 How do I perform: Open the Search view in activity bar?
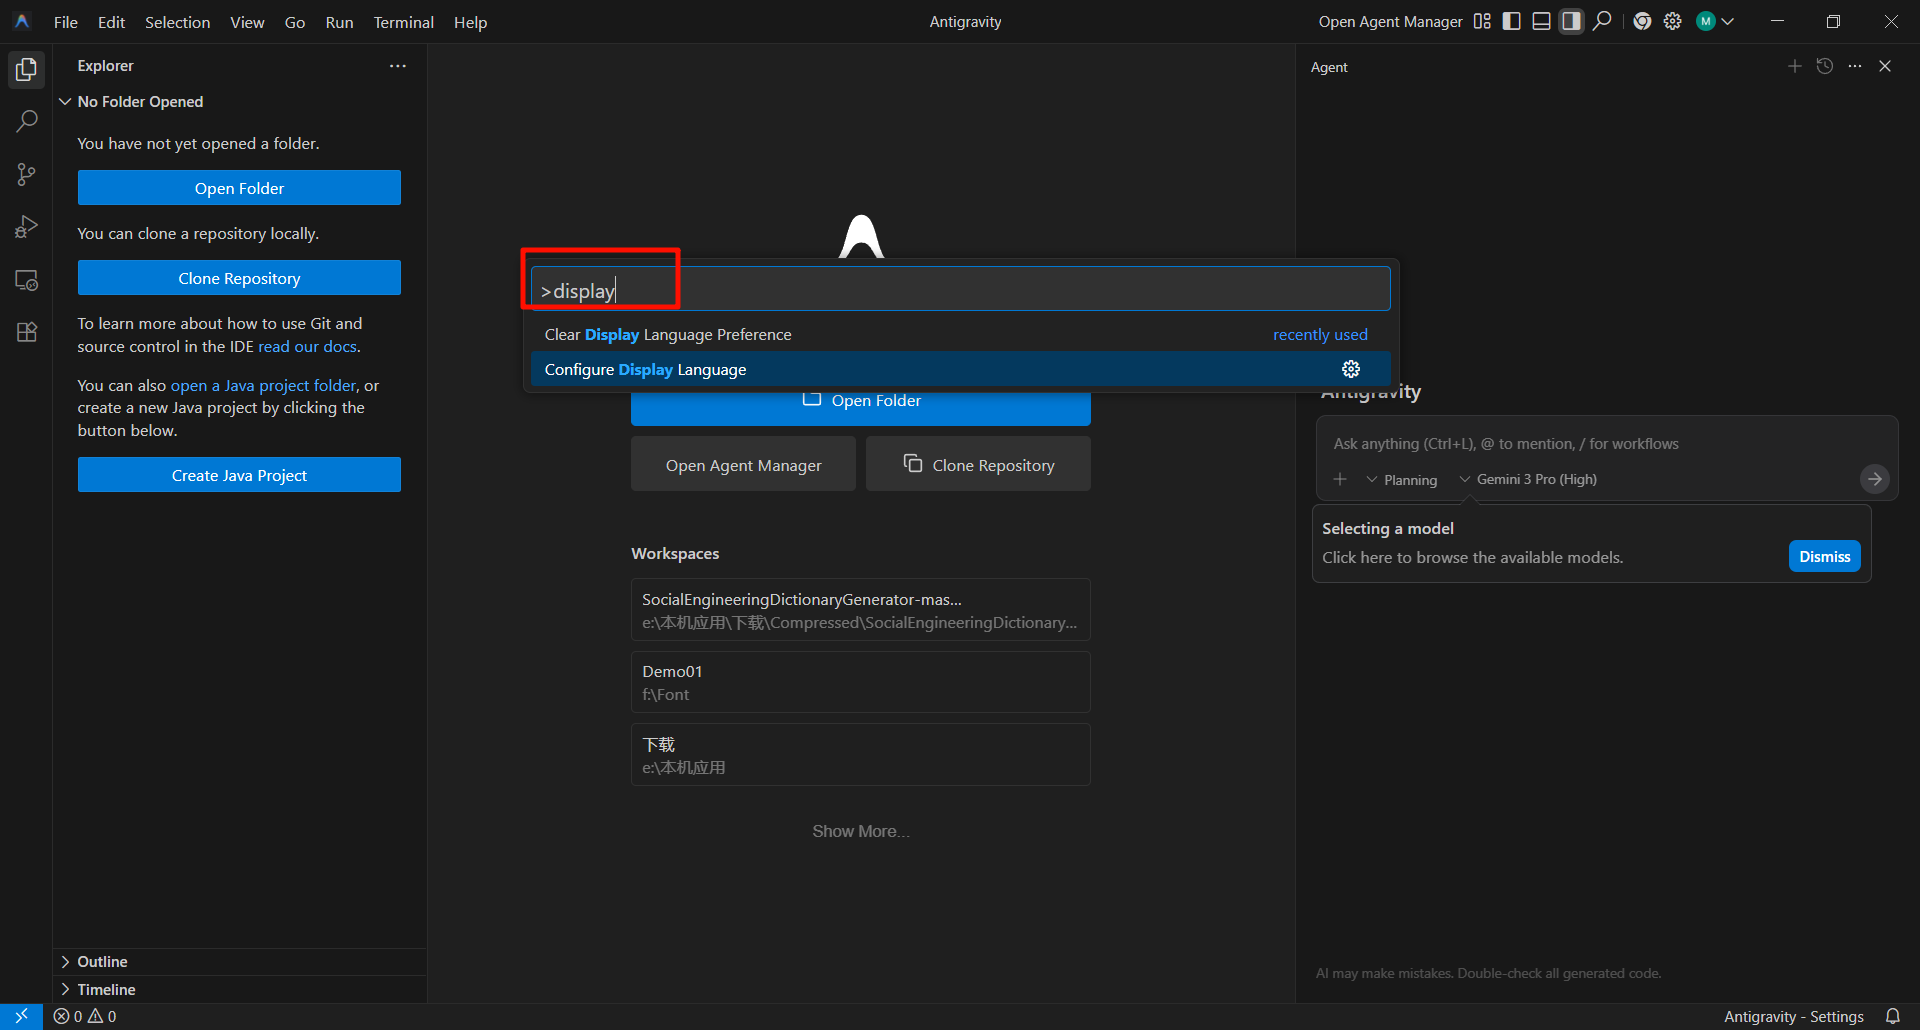point(27,122)
